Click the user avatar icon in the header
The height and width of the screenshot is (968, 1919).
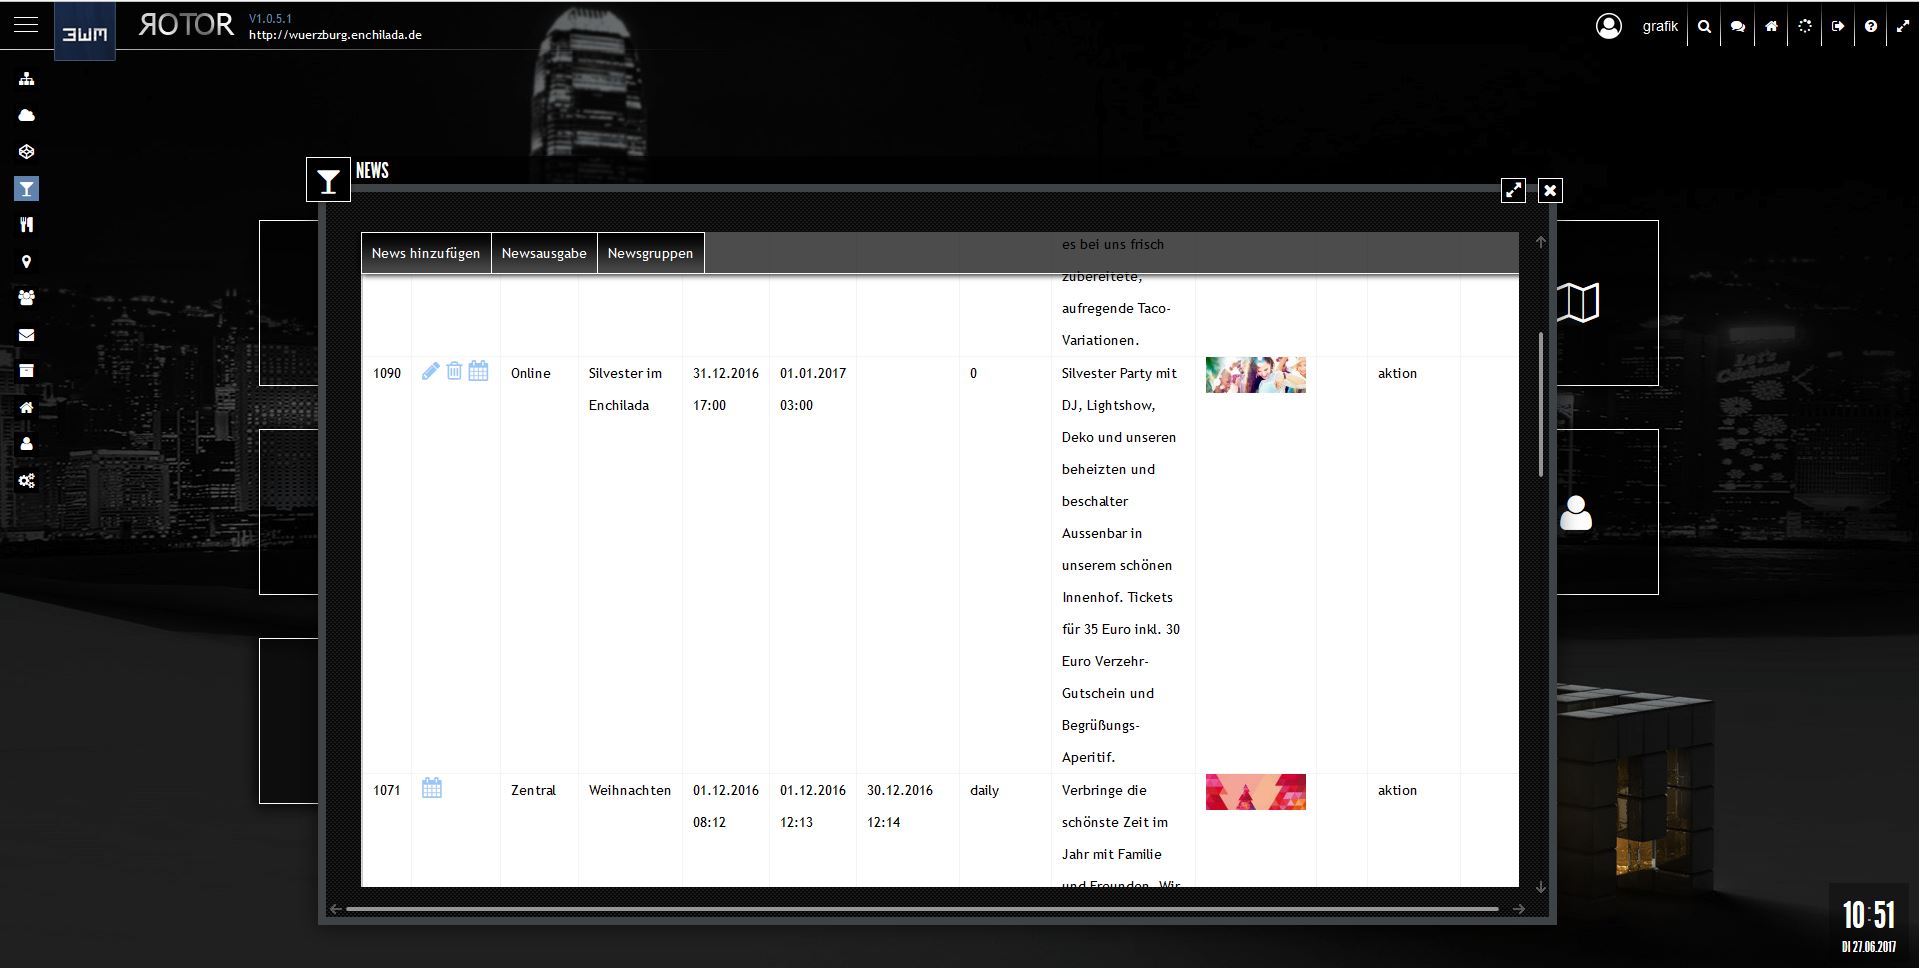pyautogui.click(x=1609, y=26)
